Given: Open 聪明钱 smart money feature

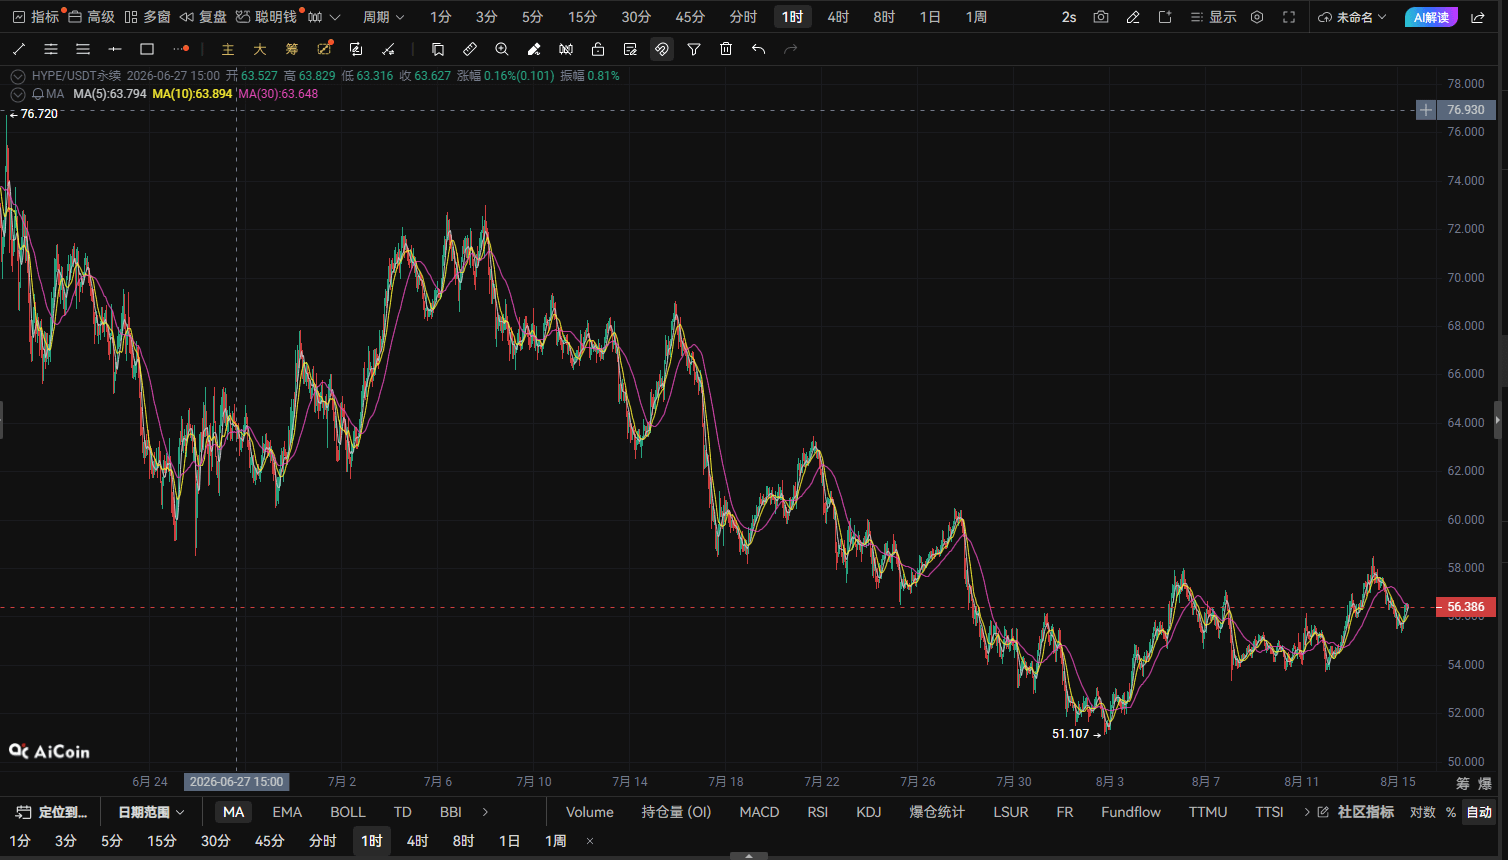Looking at the screenshot, I should click(266, 17).
